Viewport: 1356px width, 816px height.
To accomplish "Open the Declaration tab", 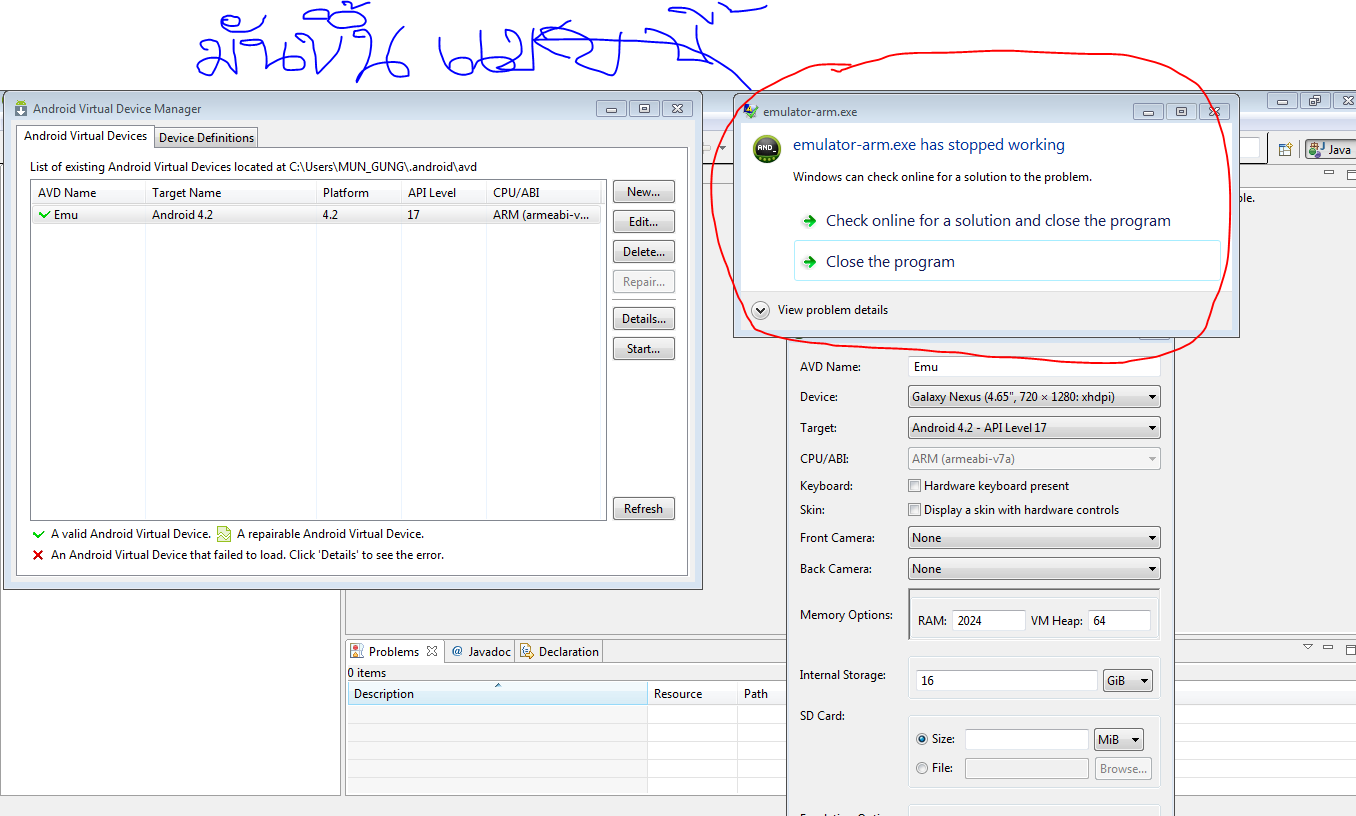I will pos(560,652).
